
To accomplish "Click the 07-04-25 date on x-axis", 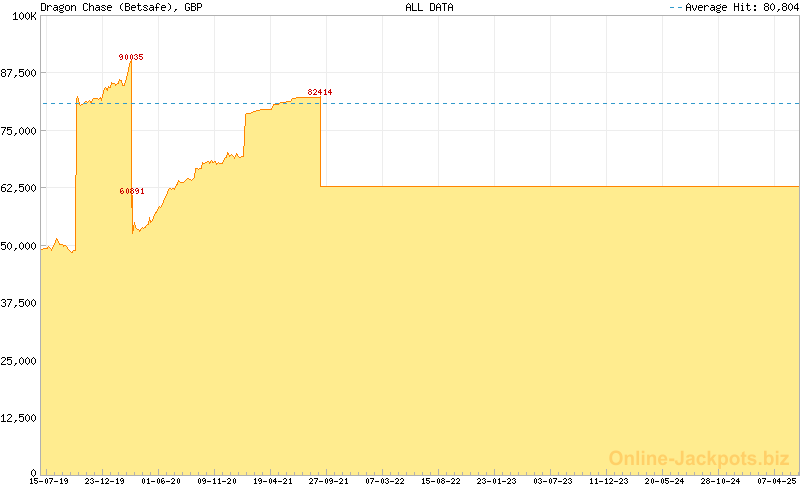I will pos(777,481).
